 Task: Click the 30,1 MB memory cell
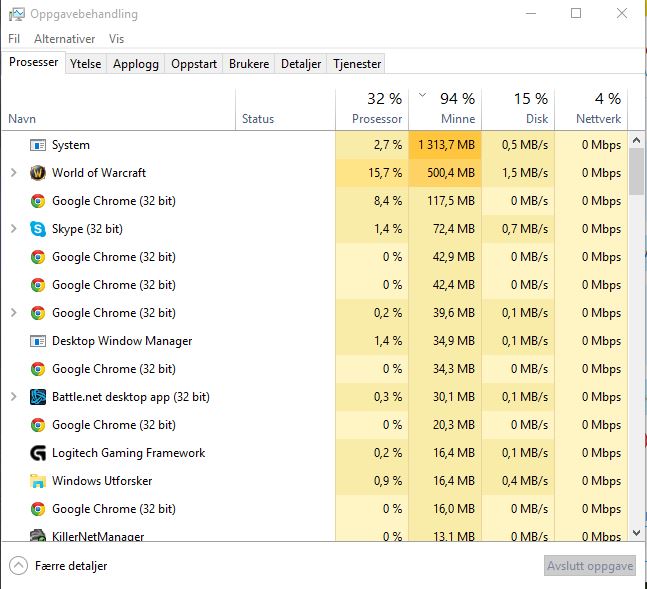(x=445, y=397)
